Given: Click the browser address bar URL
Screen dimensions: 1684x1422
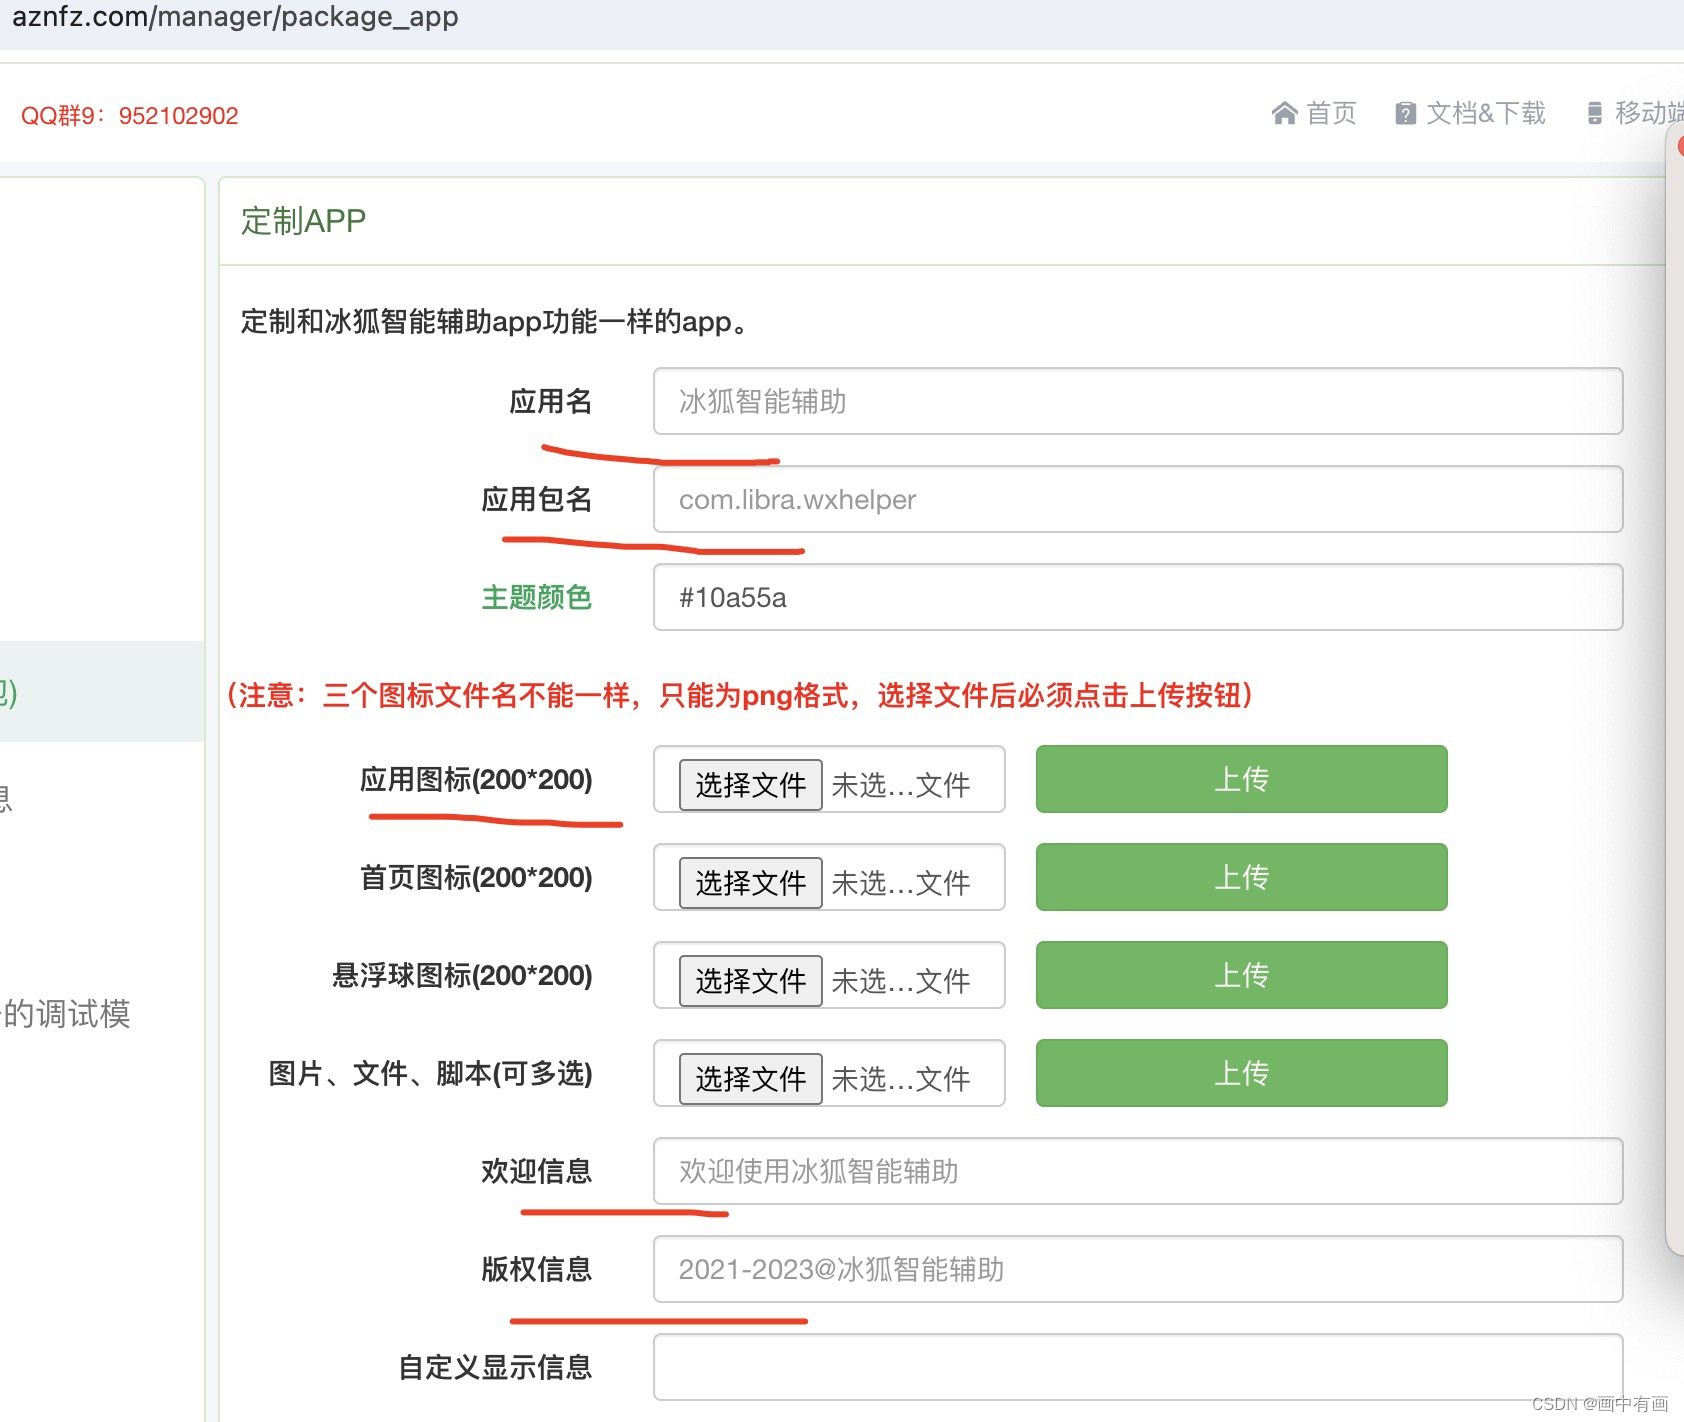Looking at the screenshot, I should click(235, 17).
